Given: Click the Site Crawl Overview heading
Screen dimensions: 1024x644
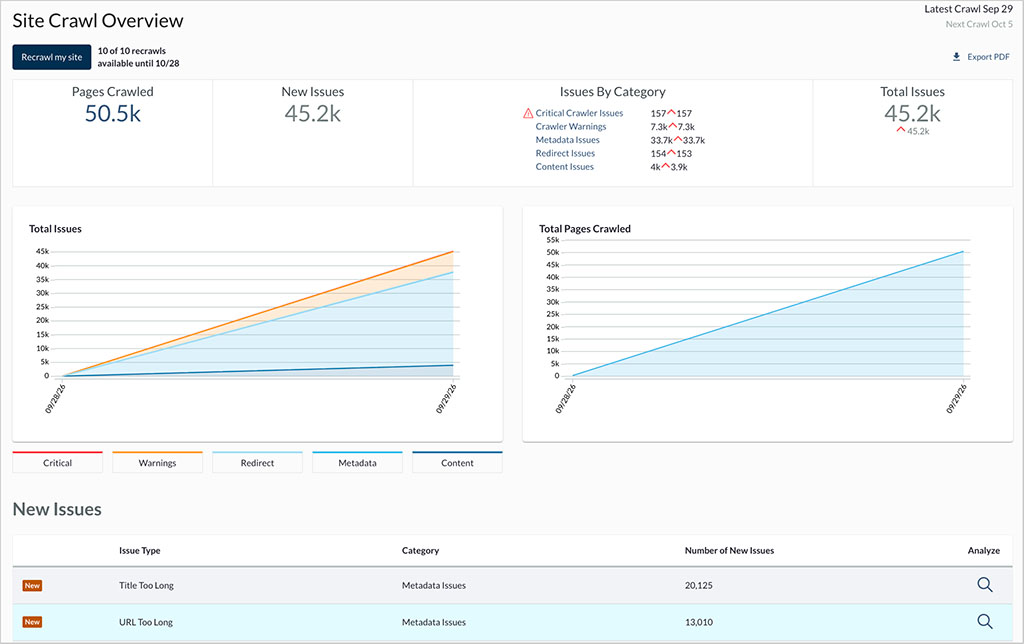Looking at the screenshot, I should (98, 21).
